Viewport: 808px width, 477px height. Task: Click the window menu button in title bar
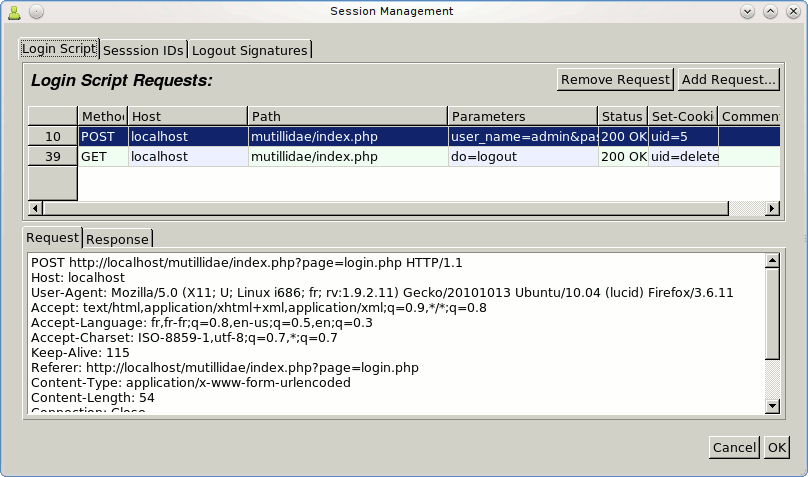coord(35,11)
